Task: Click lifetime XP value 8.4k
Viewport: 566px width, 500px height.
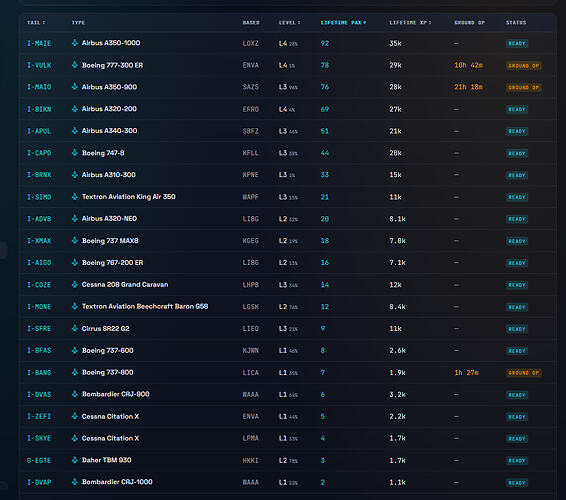Action: (397, 307)
